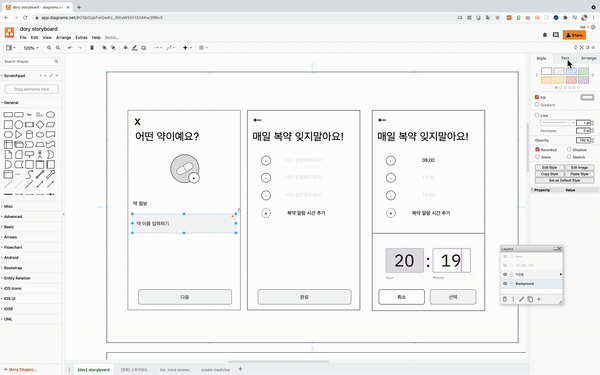Switch to the Text tab

[x=565, y=58]
